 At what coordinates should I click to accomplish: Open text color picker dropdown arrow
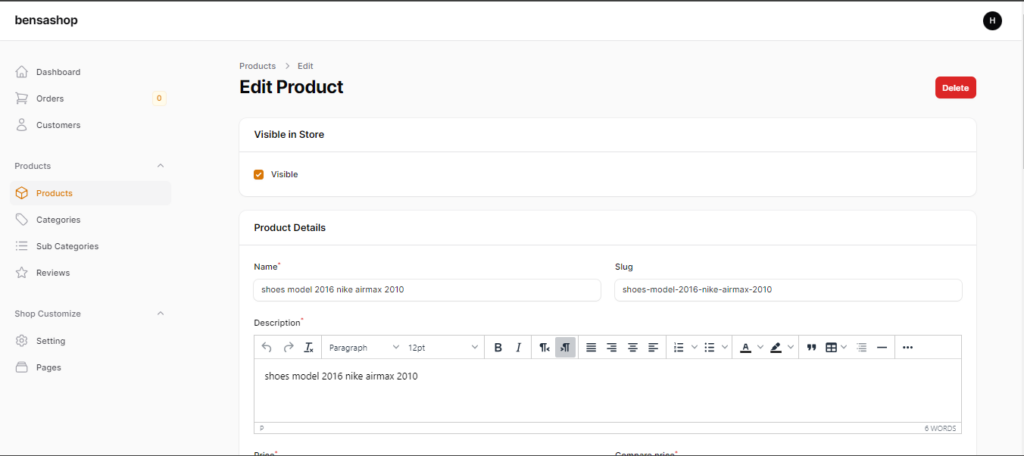point(760,348)
